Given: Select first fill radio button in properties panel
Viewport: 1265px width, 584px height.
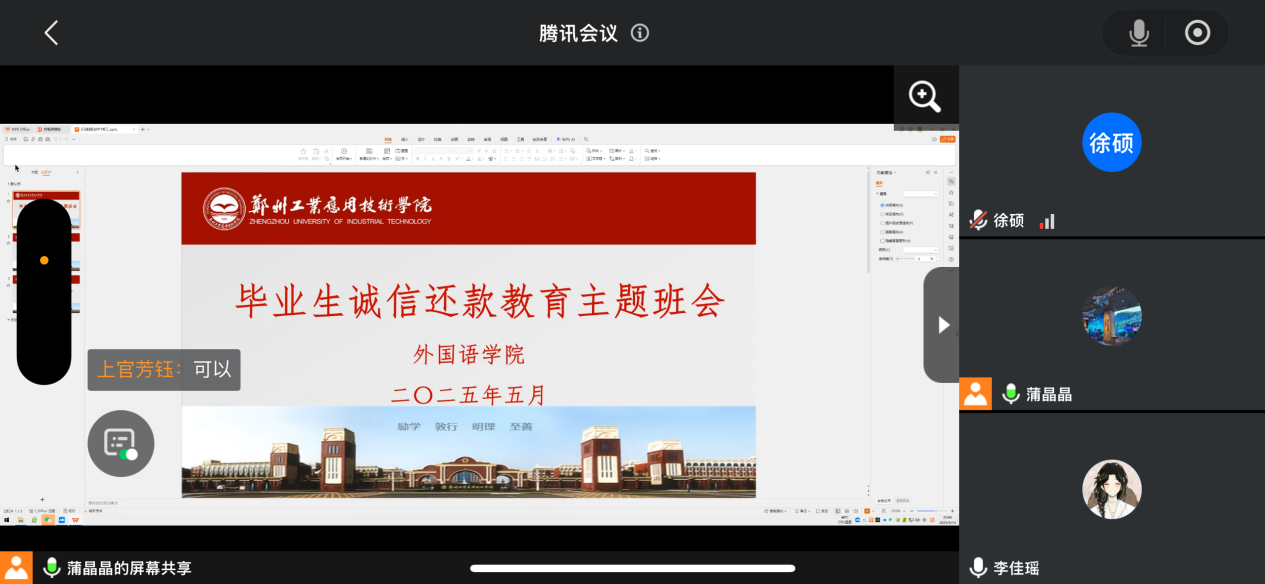Looking at the screenshot, I should coord(881,205).
